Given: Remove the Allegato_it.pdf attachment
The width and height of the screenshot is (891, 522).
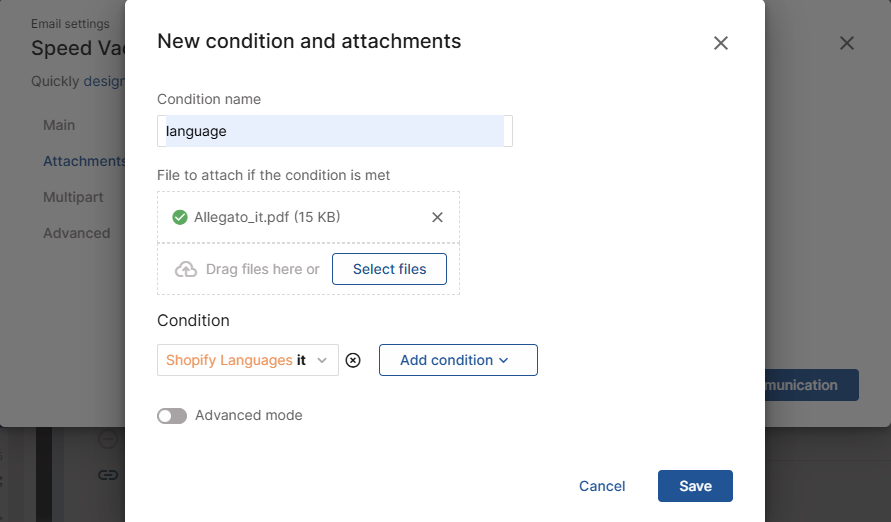Looking at the screenshot, I should tap(437, 217).
